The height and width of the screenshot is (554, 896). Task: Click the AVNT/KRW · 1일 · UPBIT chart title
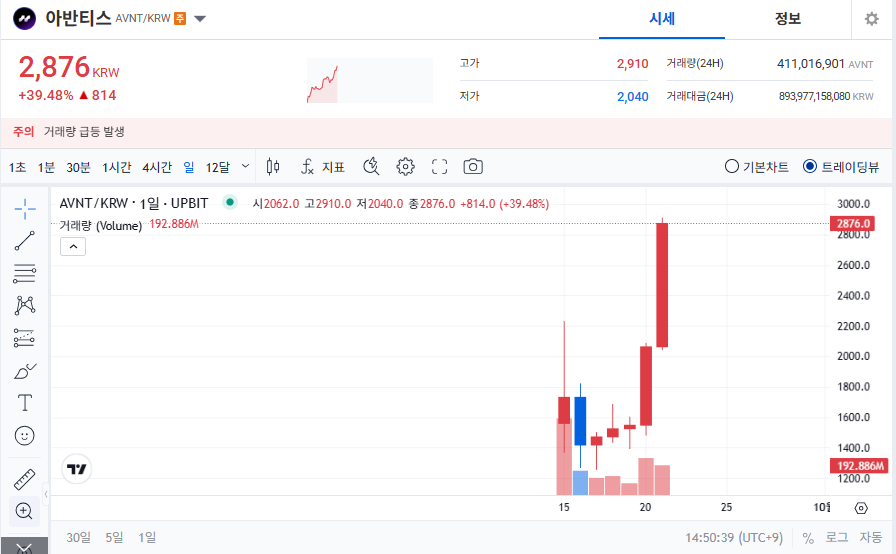coord(134,203)
